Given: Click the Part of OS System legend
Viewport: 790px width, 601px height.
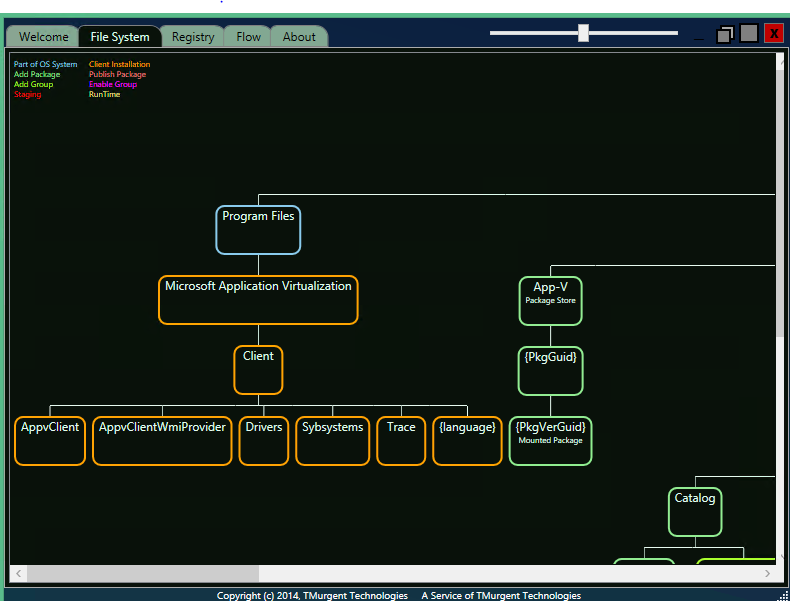Looking at the screenshot, I should (45, 64).
